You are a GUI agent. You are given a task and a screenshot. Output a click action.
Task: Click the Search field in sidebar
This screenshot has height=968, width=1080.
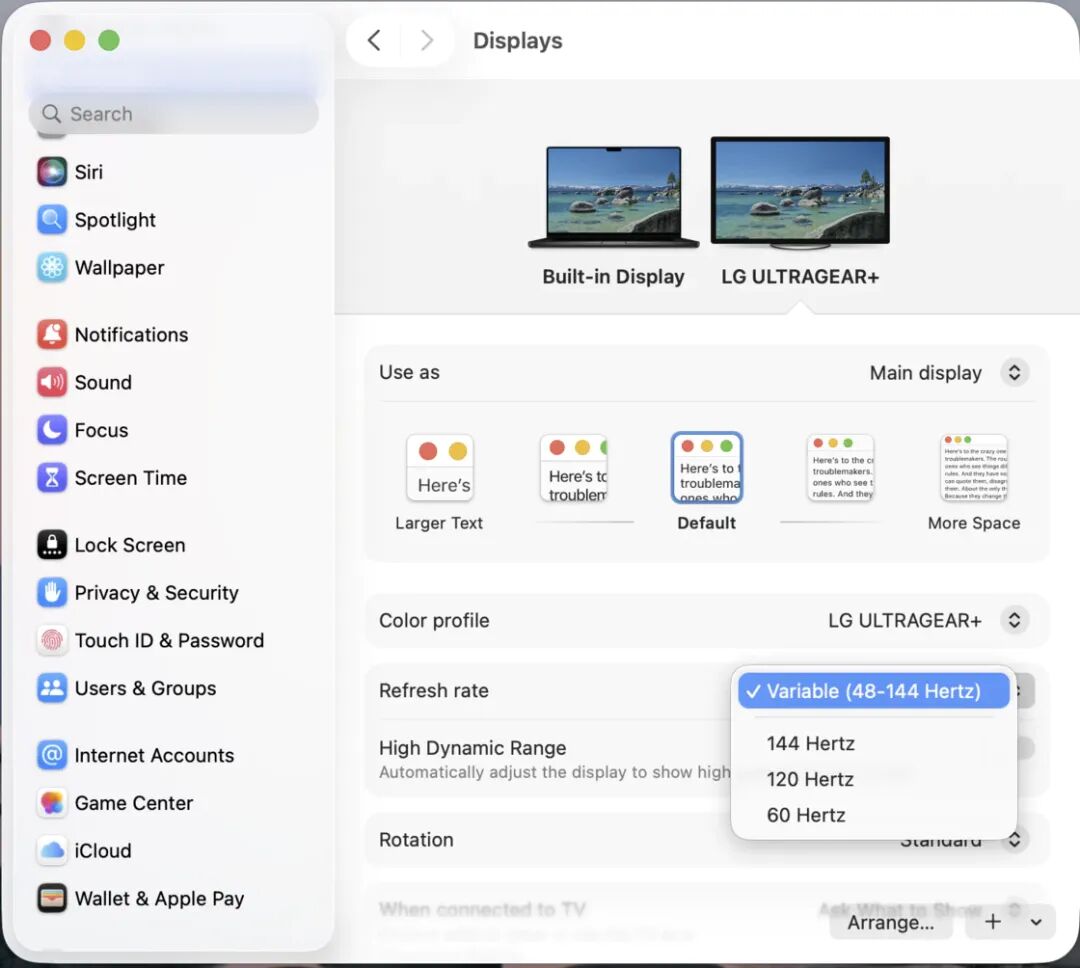[x=174, y=114]
